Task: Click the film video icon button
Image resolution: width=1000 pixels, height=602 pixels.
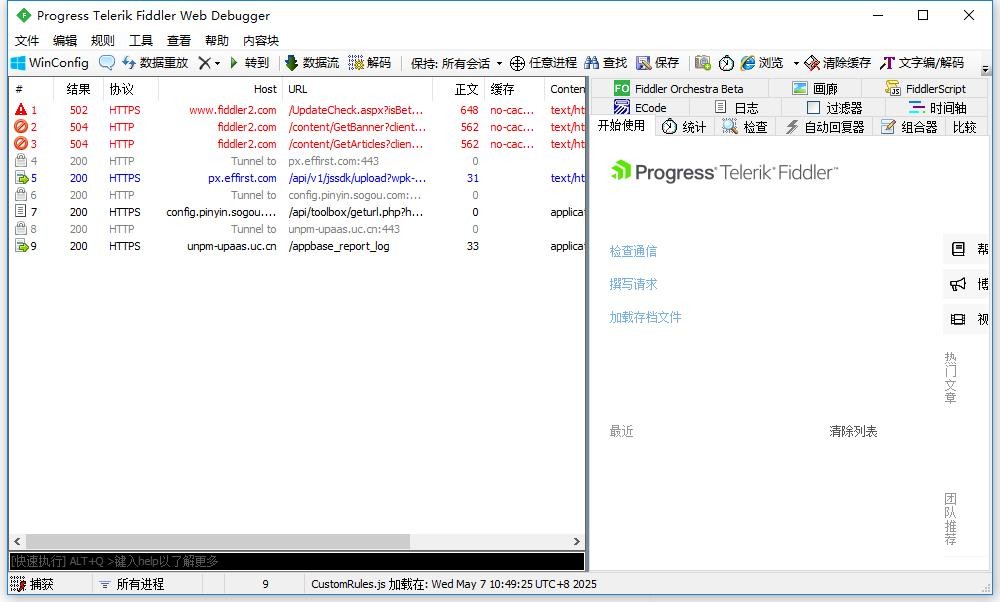Action: point(958,319)
